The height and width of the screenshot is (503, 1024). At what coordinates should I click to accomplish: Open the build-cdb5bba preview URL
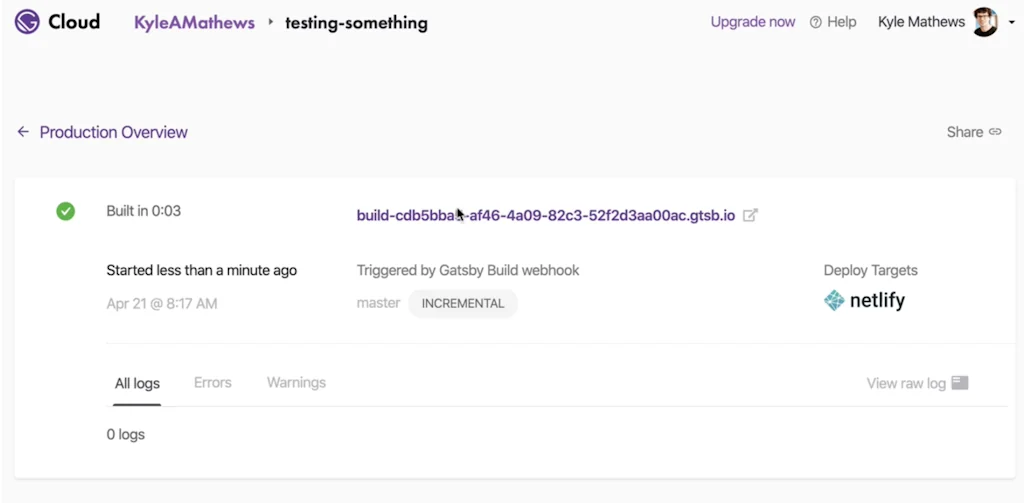pyautogui.click(x=545, y=215)
